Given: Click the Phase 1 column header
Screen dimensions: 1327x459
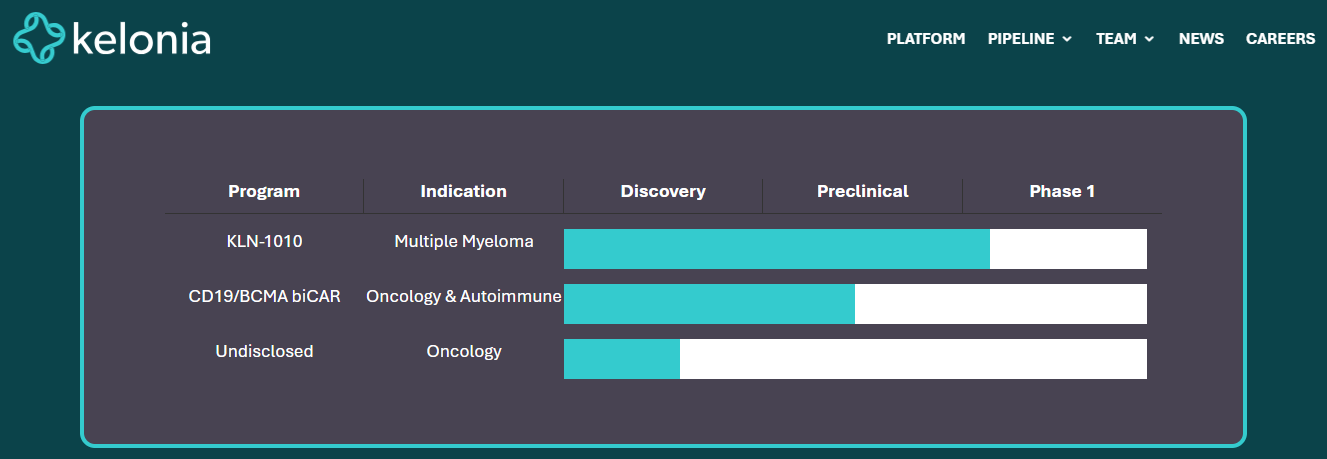Looking at the screenshot, I should pos(1062,191).
